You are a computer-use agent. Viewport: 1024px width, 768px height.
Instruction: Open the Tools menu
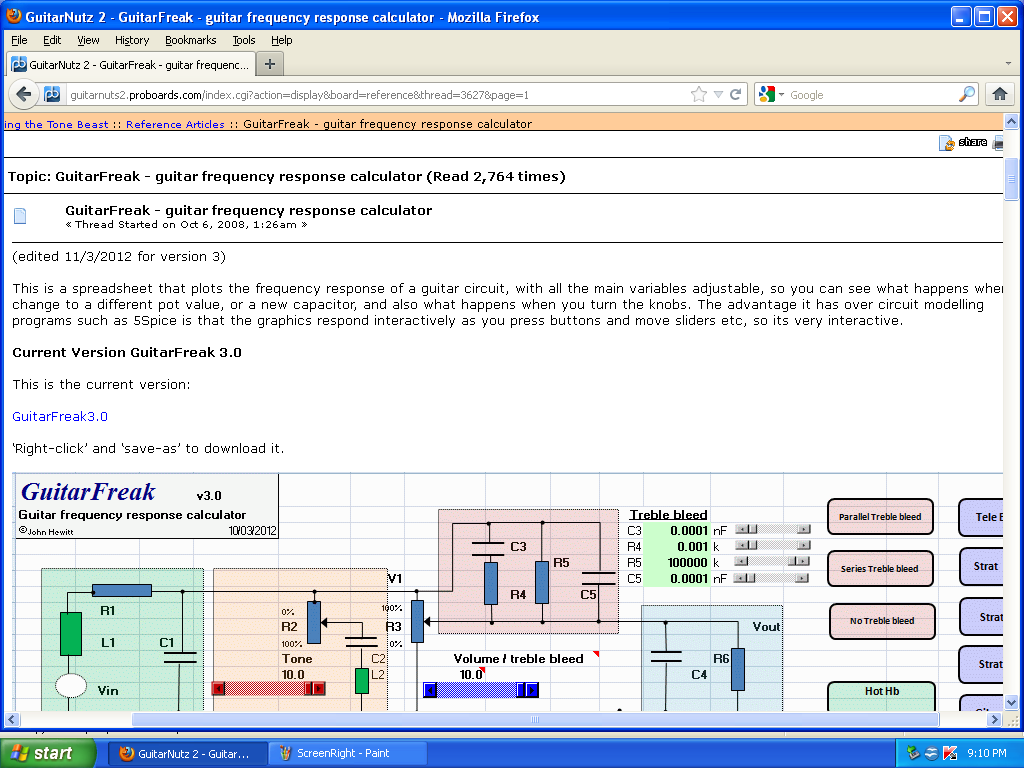(x=244, y=40)
